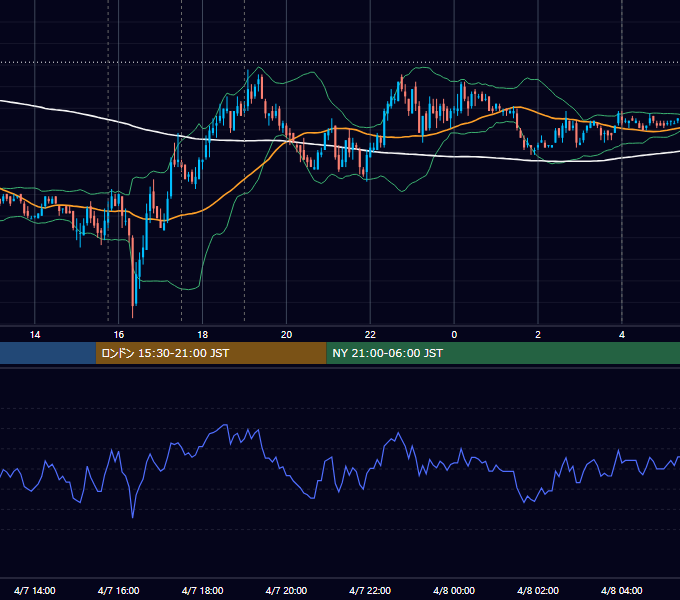
Task: Click the 4/7 22:00 date label
Action: point(370,590)
